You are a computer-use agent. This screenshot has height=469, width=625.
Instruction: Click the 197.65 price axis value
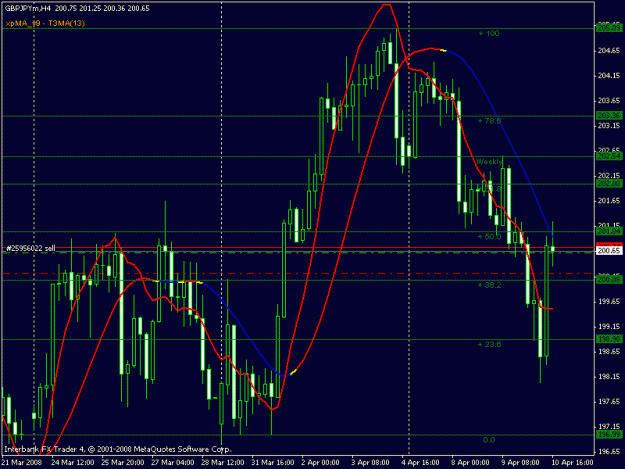(x=609, y=401)
